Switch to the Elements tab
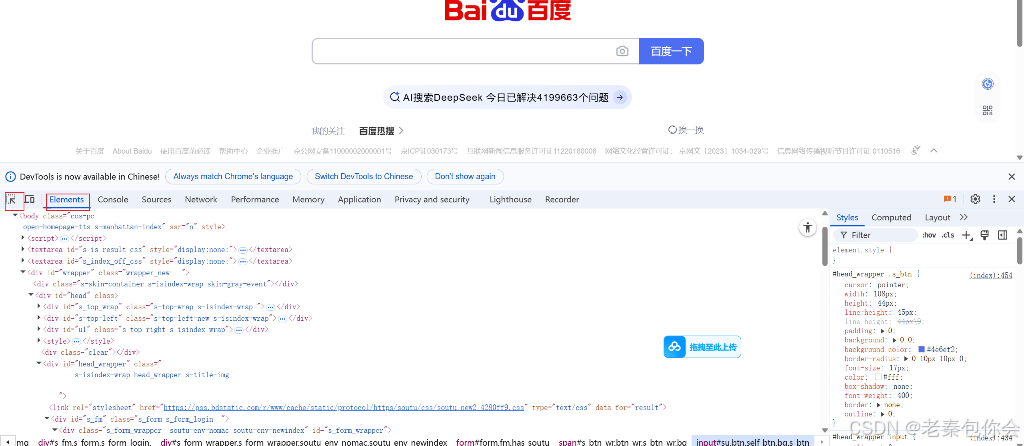This screenshot has width=1024, height=446. click(67, 199)
